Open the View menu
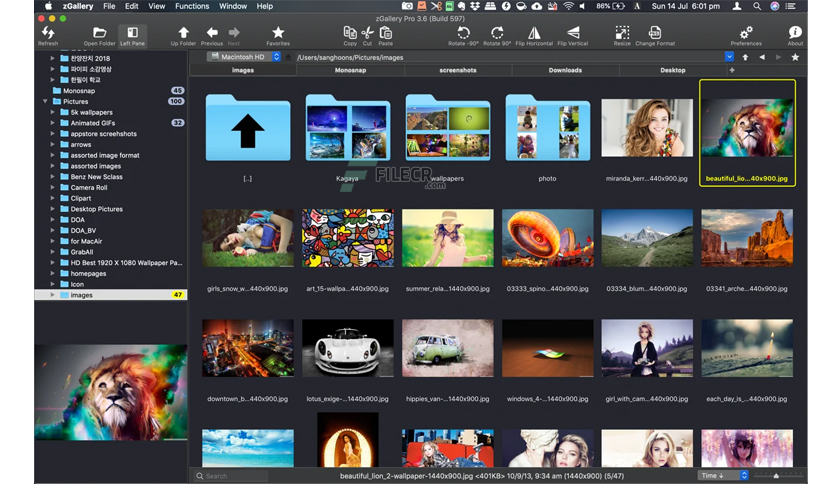This screenshot has height=484, width=836. 156,6
